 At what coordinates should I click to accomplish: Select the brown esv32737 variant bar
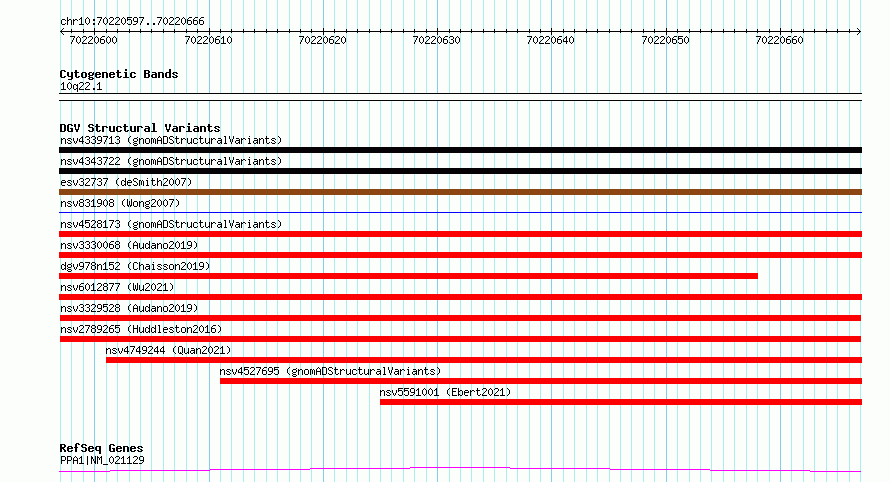point(460,192)
